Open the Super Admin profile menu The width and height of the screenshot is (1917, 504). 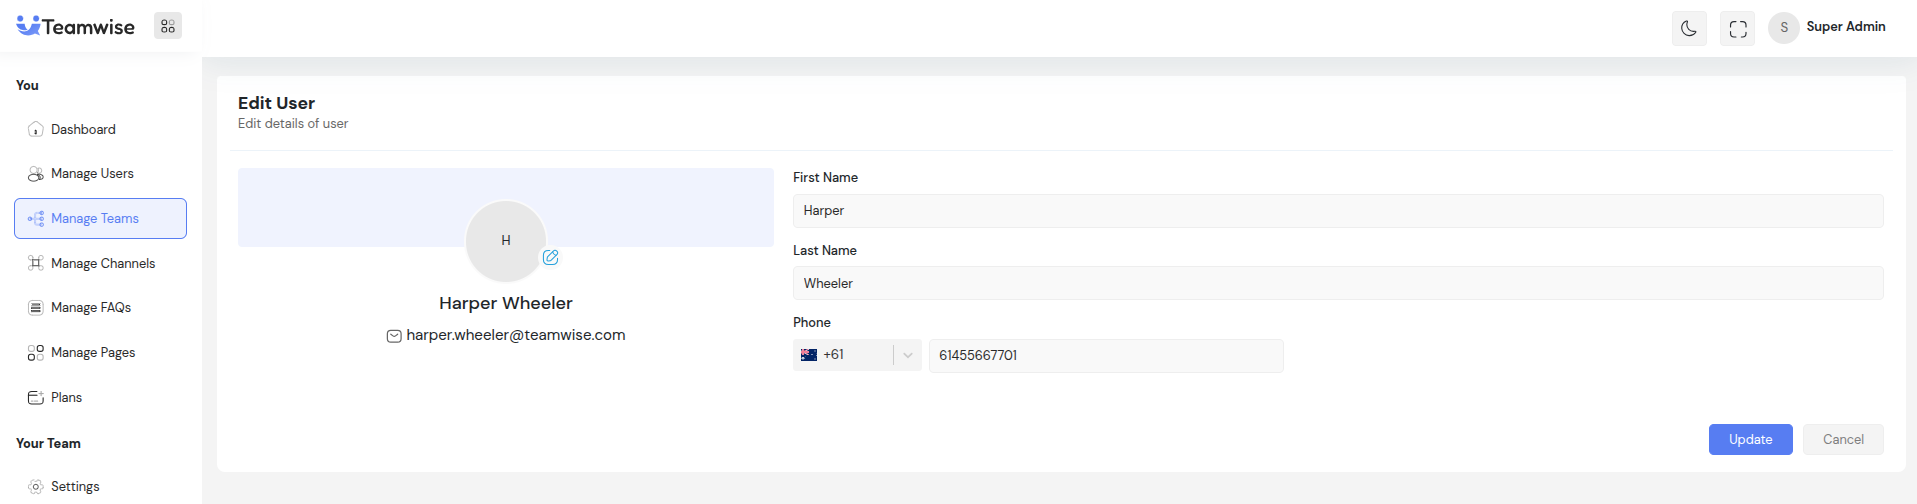click(1828, 27)
